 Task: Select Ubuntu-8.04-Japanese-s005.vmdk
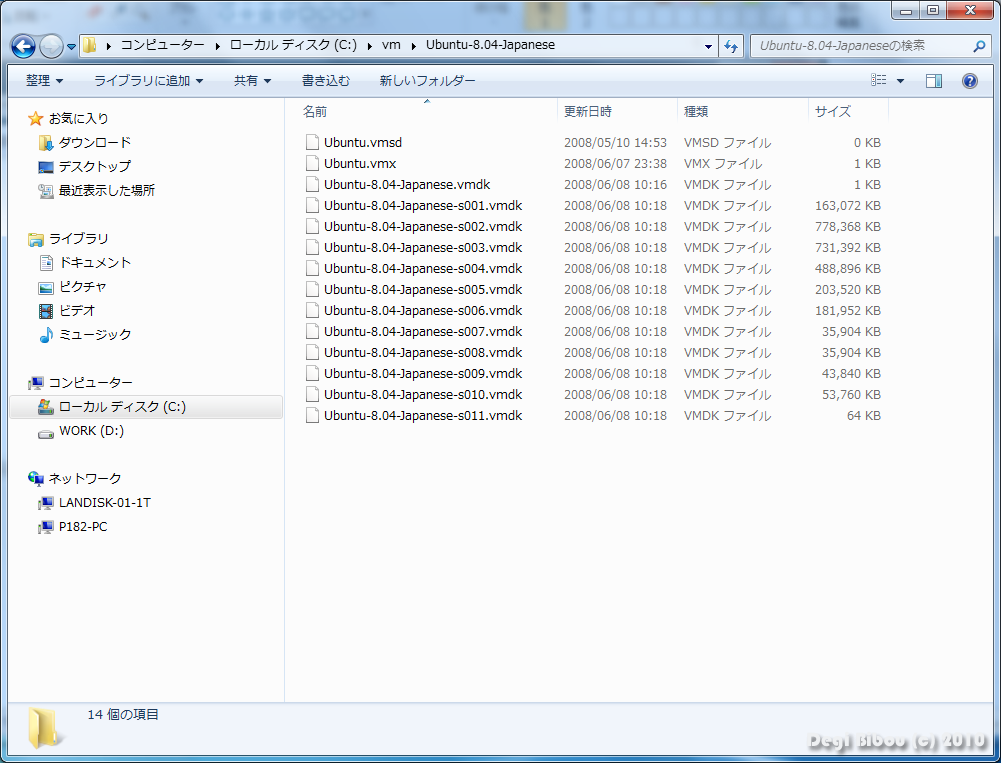(x=423, y=289)
